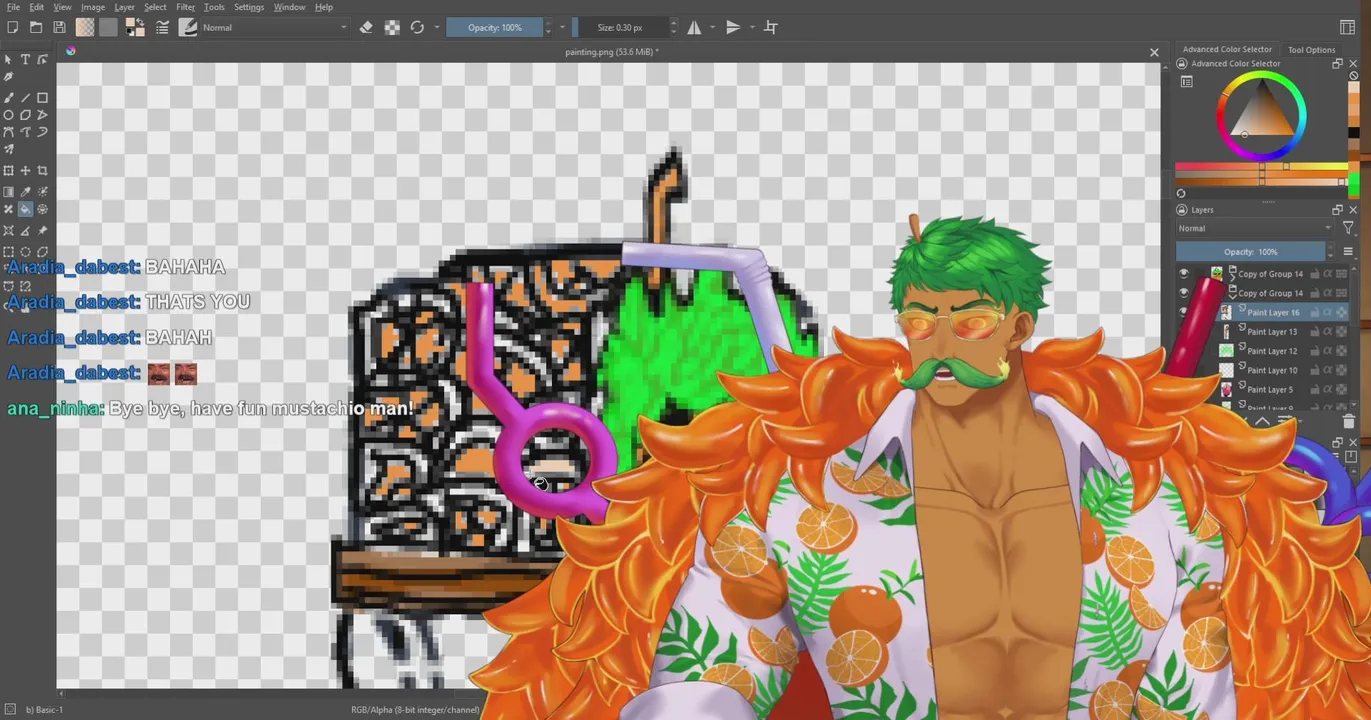This screenshot has height=720, width=1371.
Task: Select the Gradient tool in toolbox
Action: click(x=8, y=192)
